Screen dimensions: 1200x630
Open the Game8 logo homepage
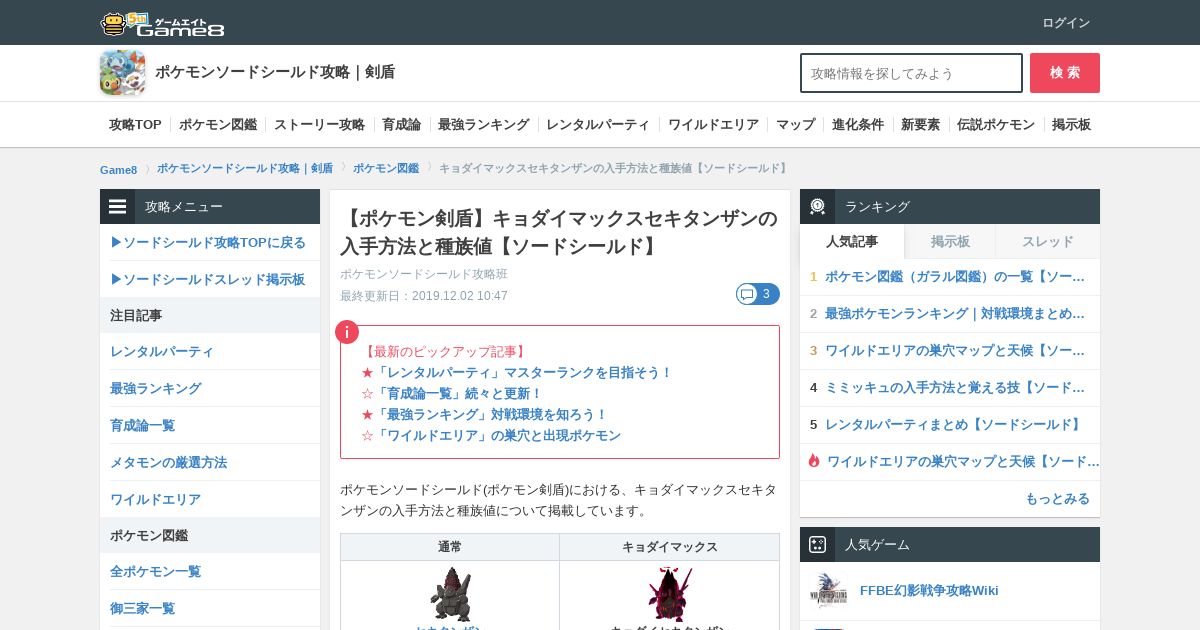(x=162, y=24)
